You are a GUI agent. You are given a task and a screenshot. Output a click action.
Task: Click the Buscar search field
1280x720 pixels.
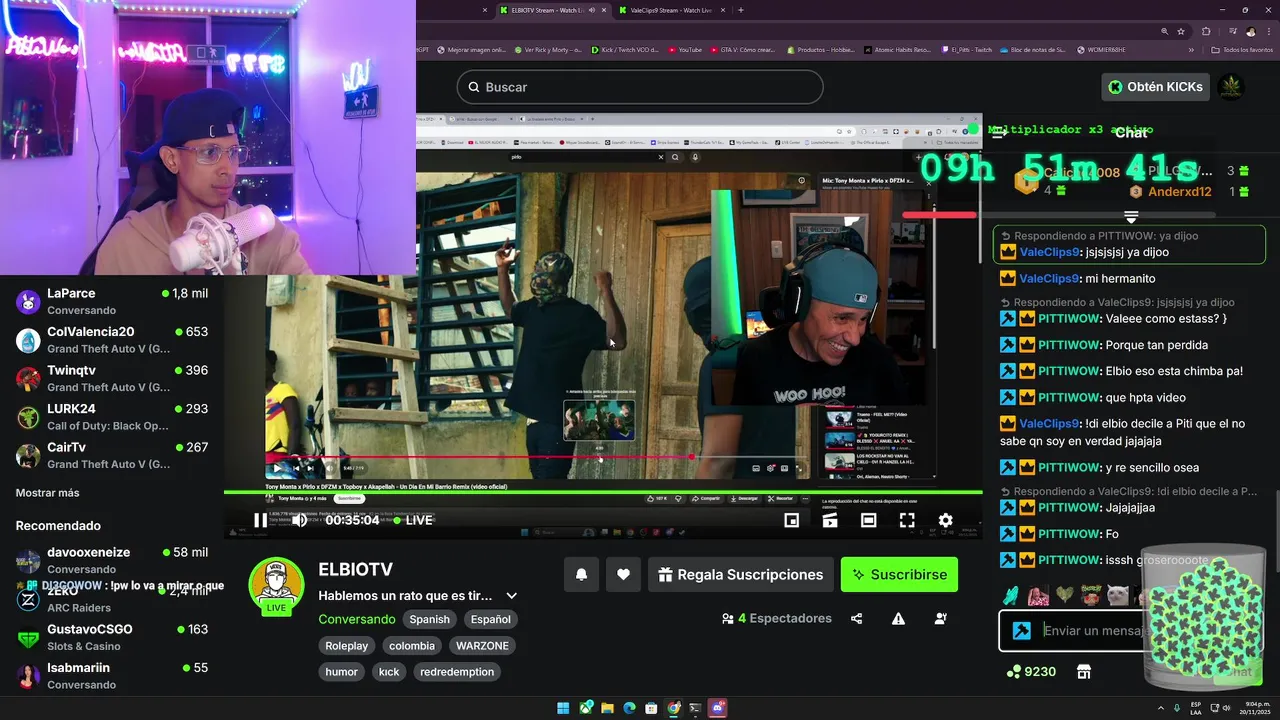pyautogui.click(x=640, y=87)
